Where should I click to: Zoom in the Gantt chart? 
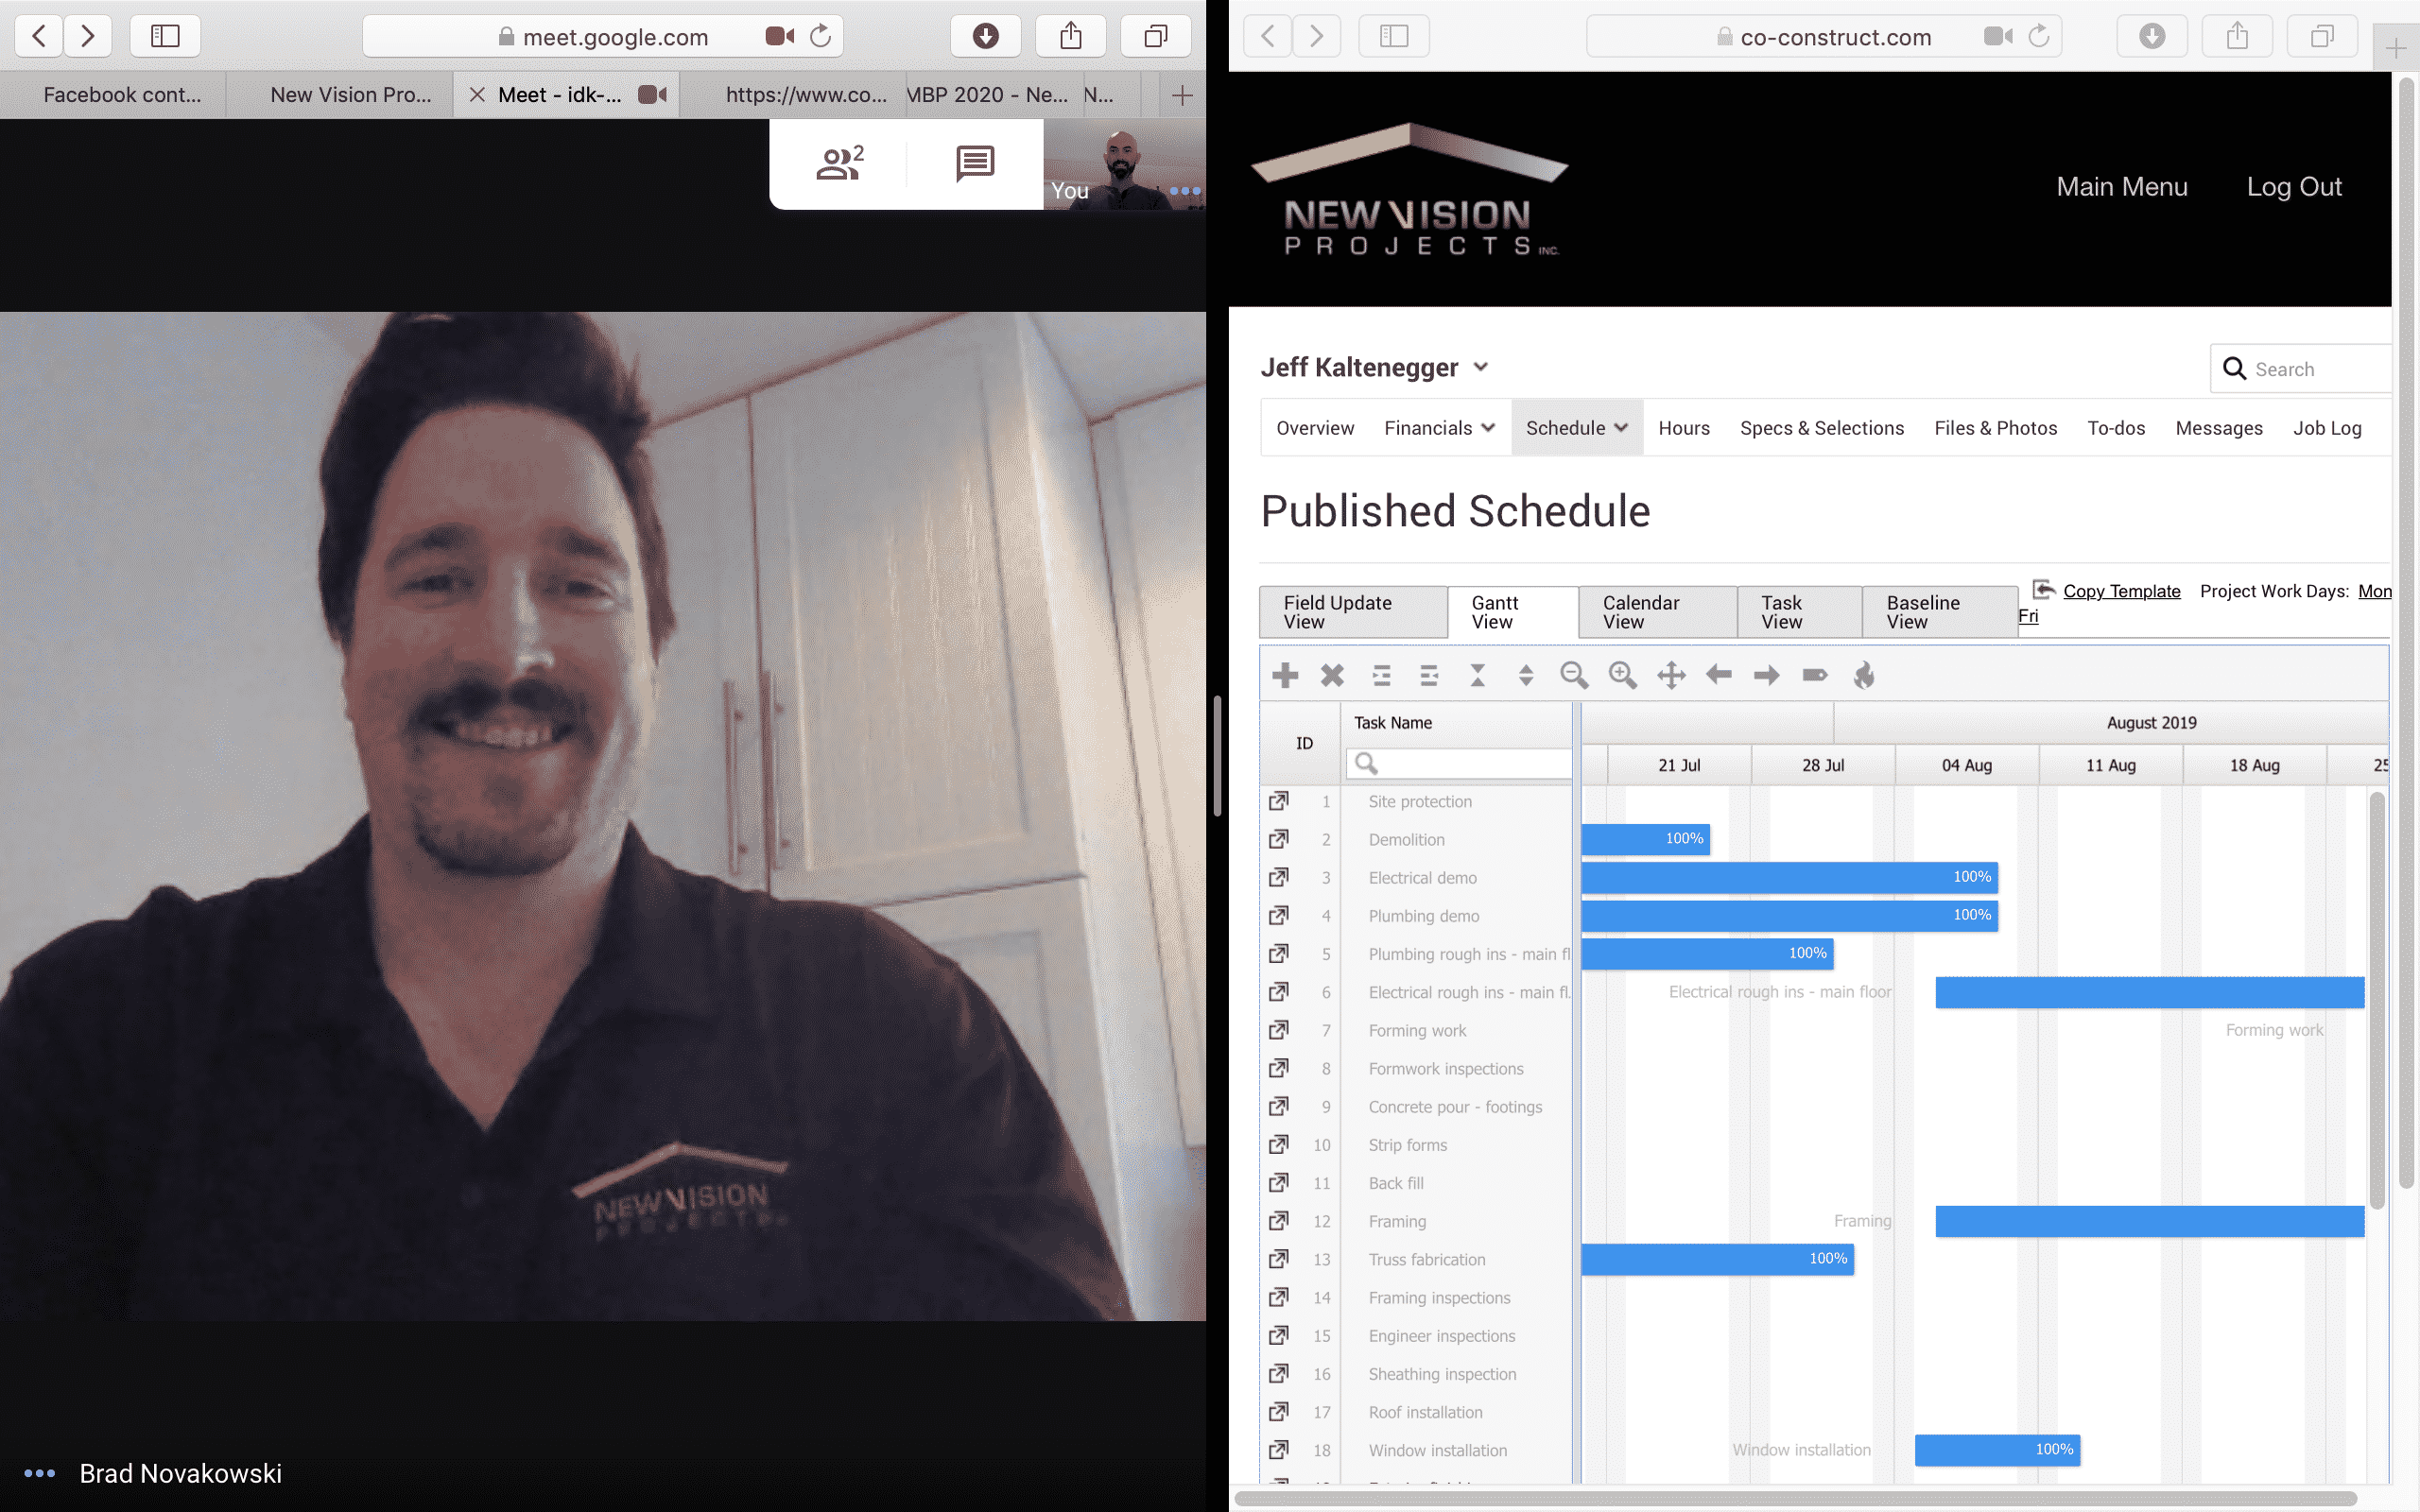point(1622,675)
